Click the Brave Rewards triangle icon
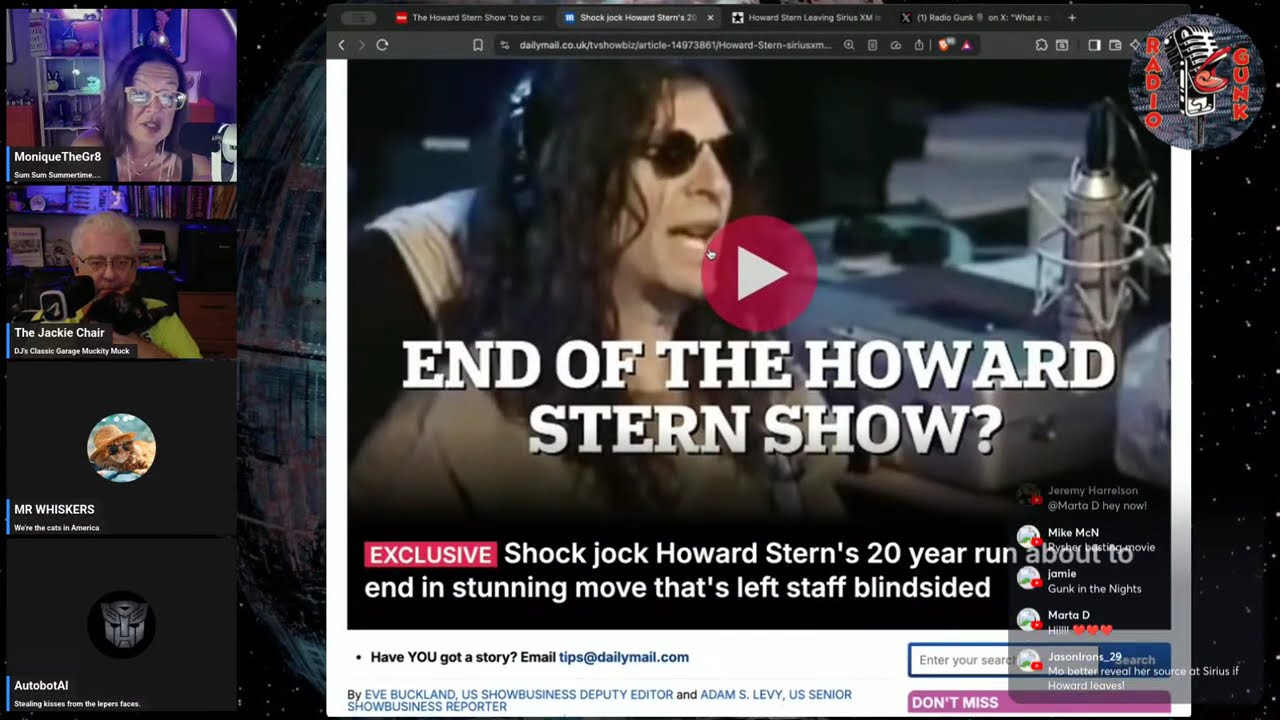 point(966,45)
